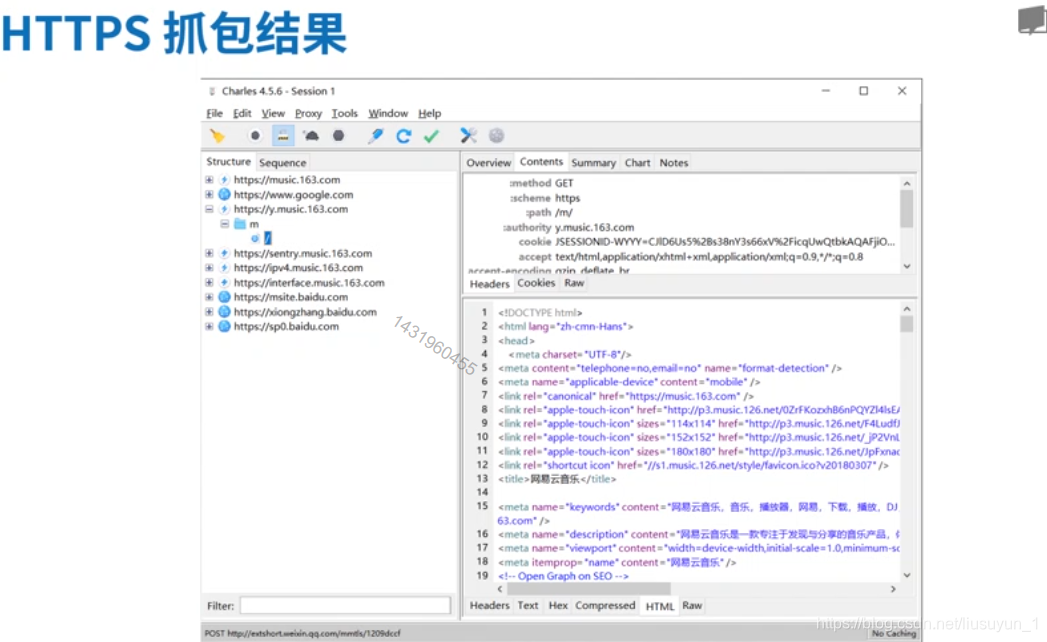
Task: Open the Tools menu
Action: point(345,114)
